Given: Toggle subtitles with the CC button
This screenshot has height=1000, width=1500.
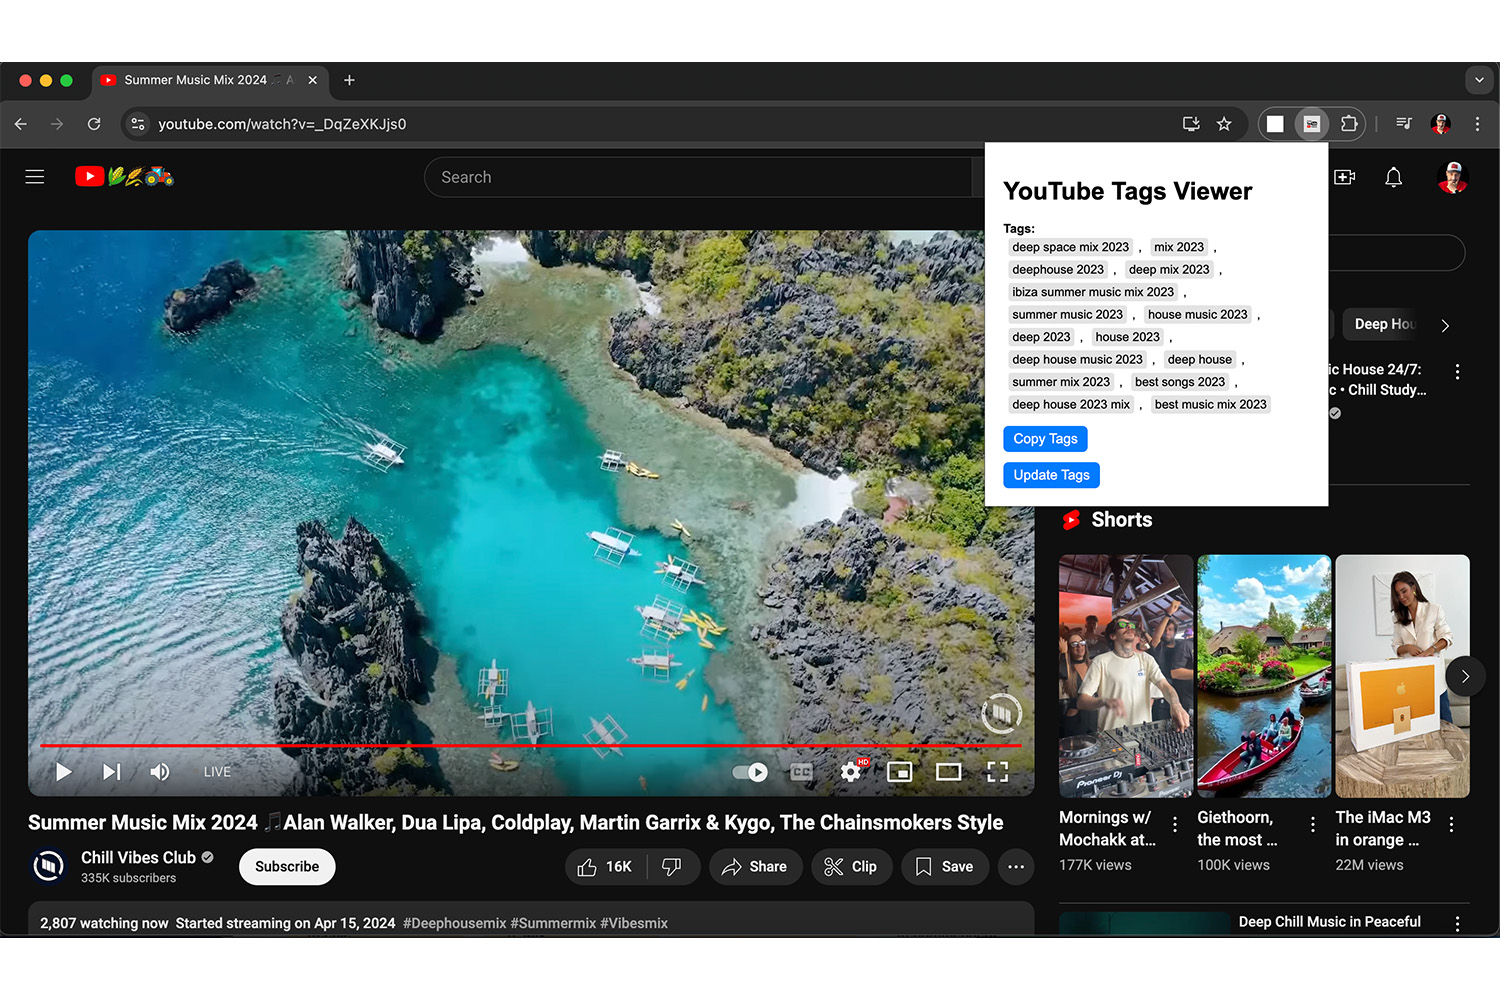Looking at the screenshot, I should (802, 772).
